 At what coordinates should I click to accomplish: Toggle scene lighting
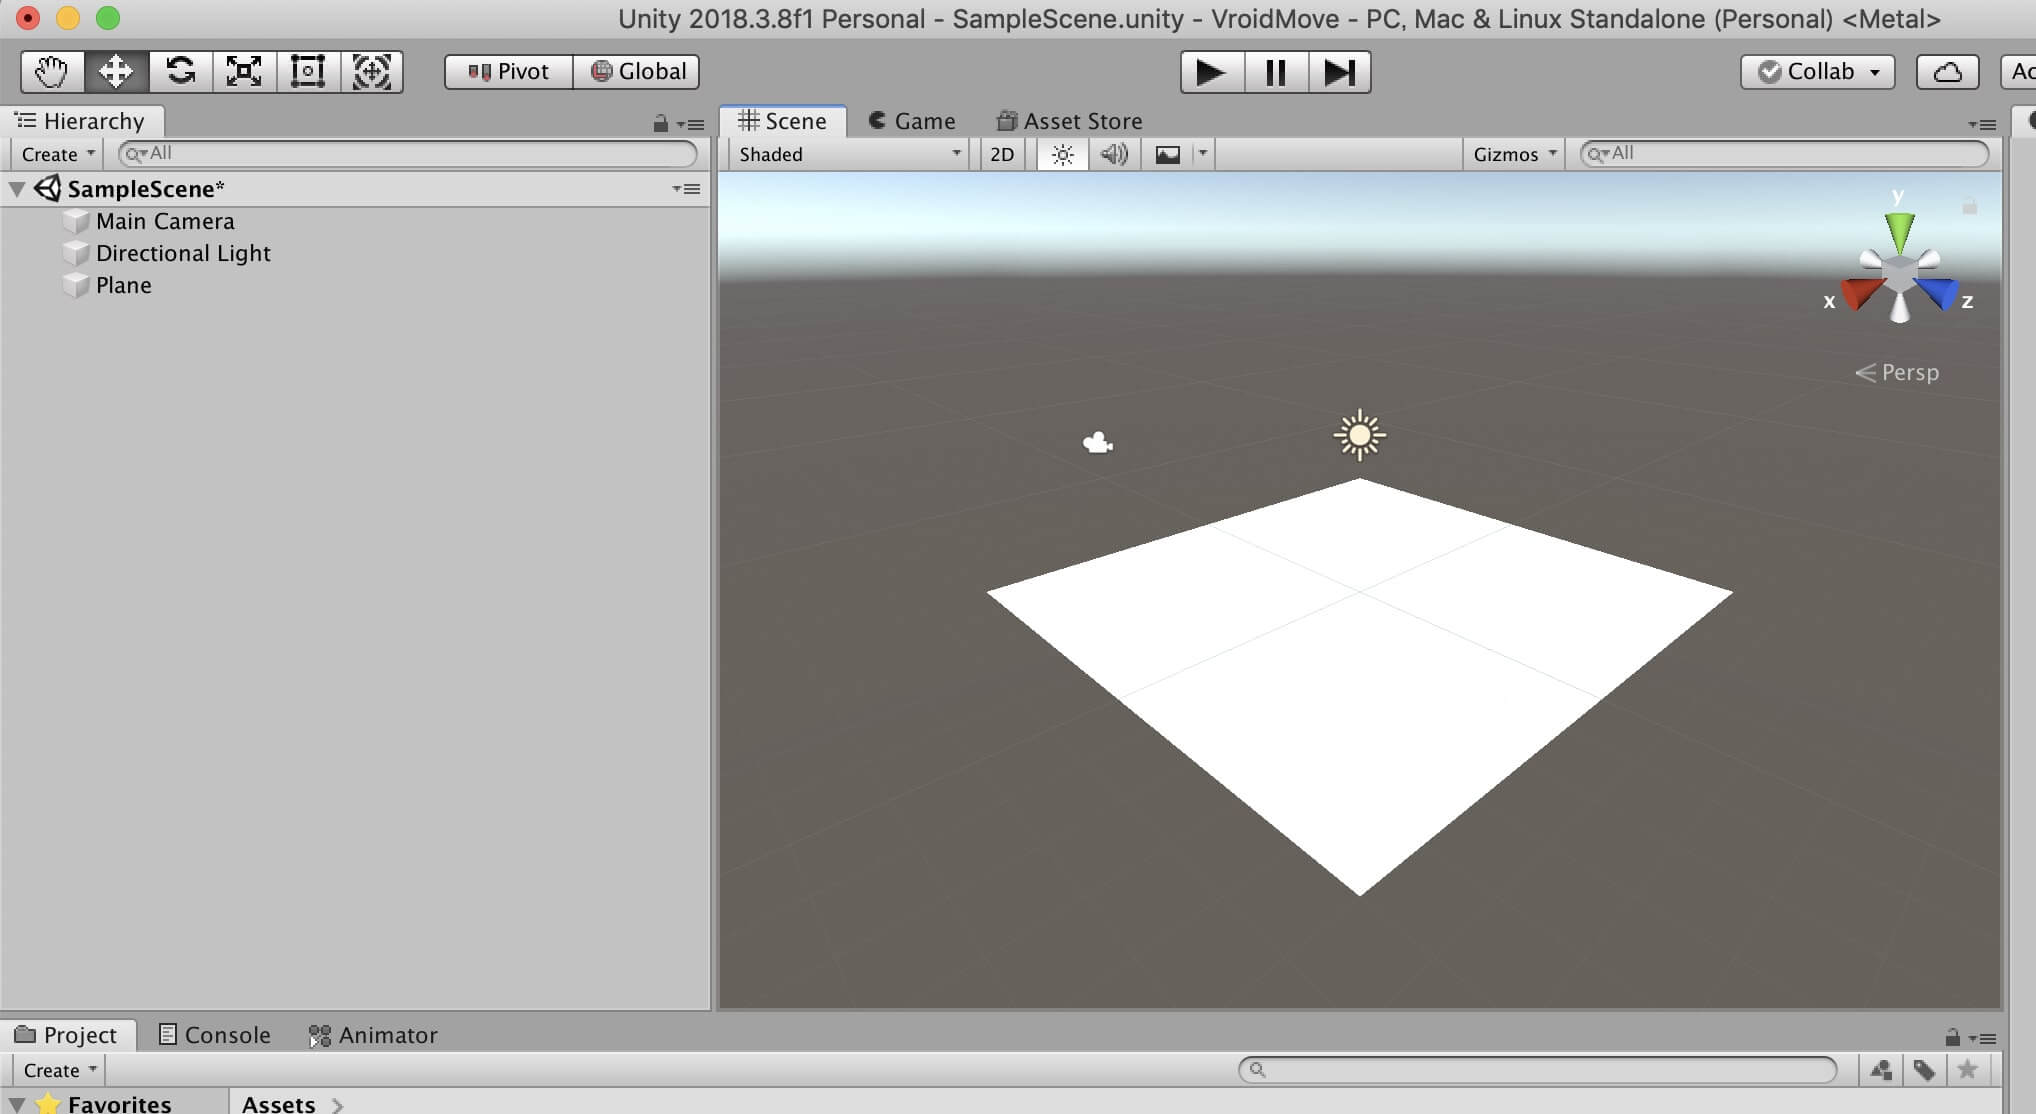(x=1063, y=154)
